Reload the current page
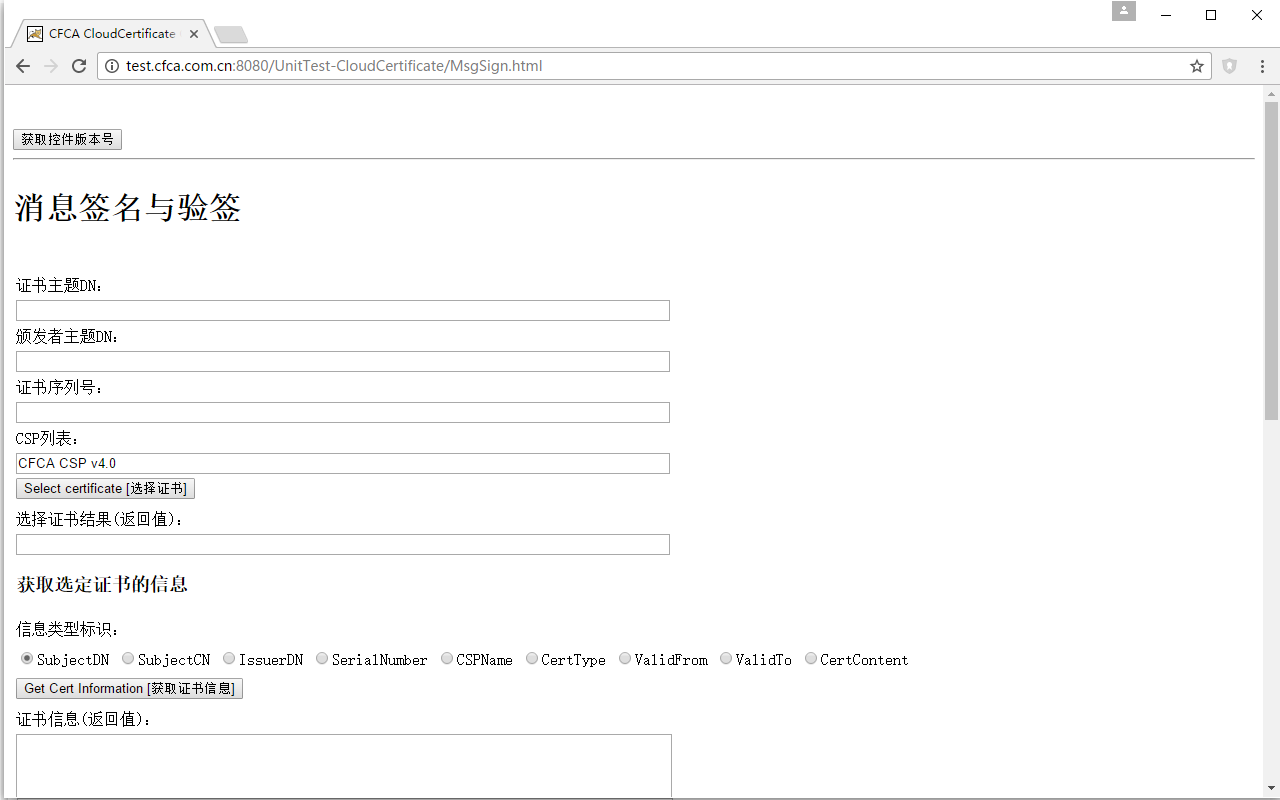Screen dimensions: 1280x800 pyautogui.click(x=79, y=66)
